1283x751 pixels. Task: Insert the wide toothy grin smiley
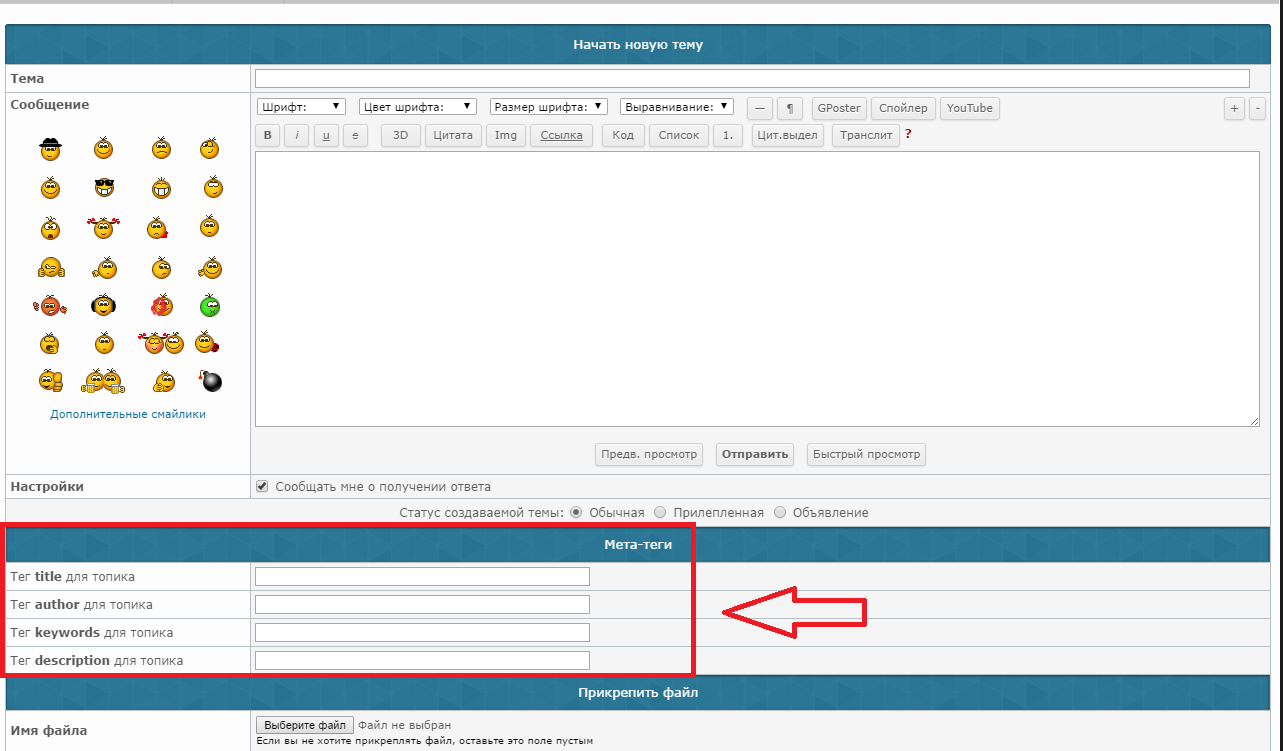click(x=161, y=187)
